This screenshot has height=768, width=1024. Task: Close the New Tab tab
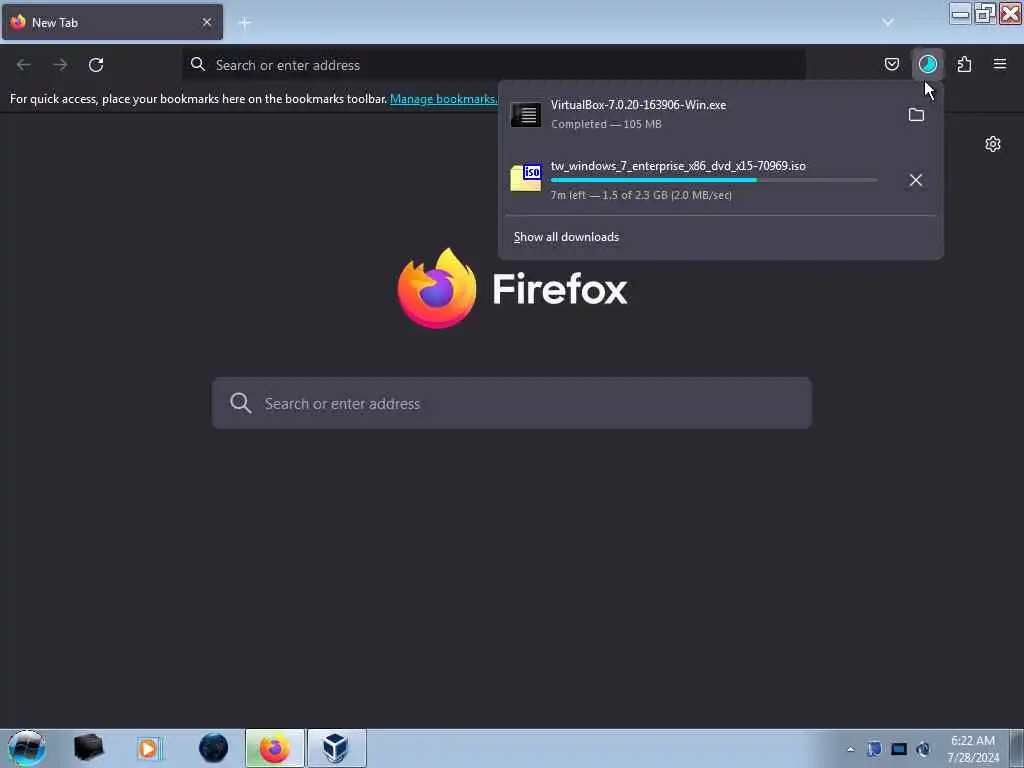[x=207, y=22]
